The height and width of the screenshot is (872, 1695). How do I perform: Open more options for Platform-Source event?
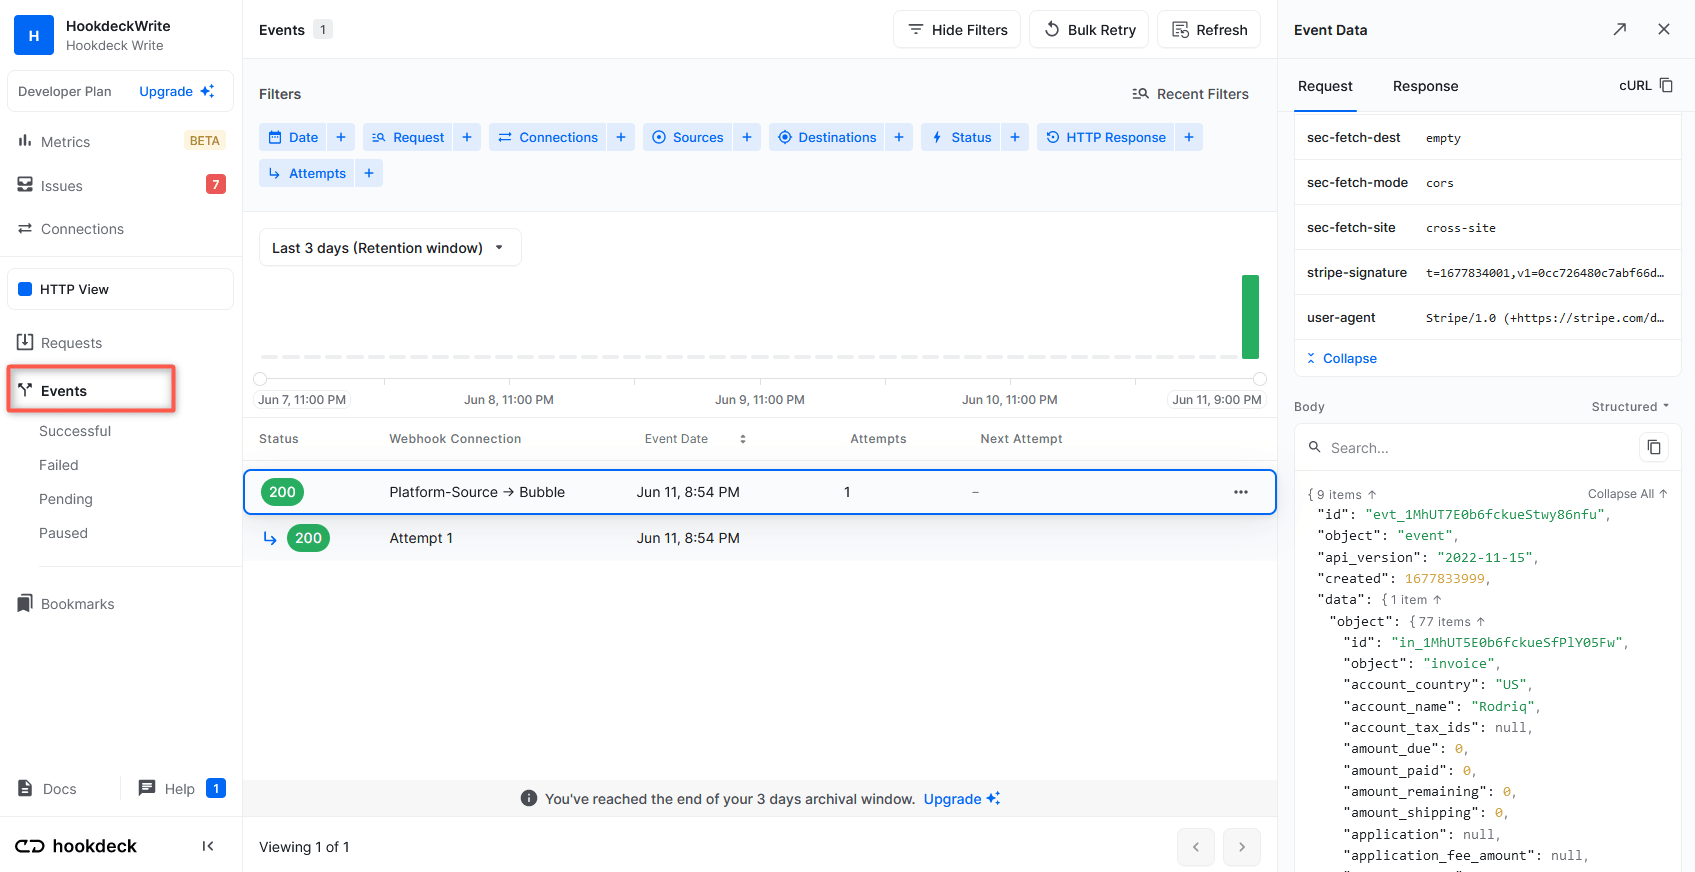coord(1241,492)
